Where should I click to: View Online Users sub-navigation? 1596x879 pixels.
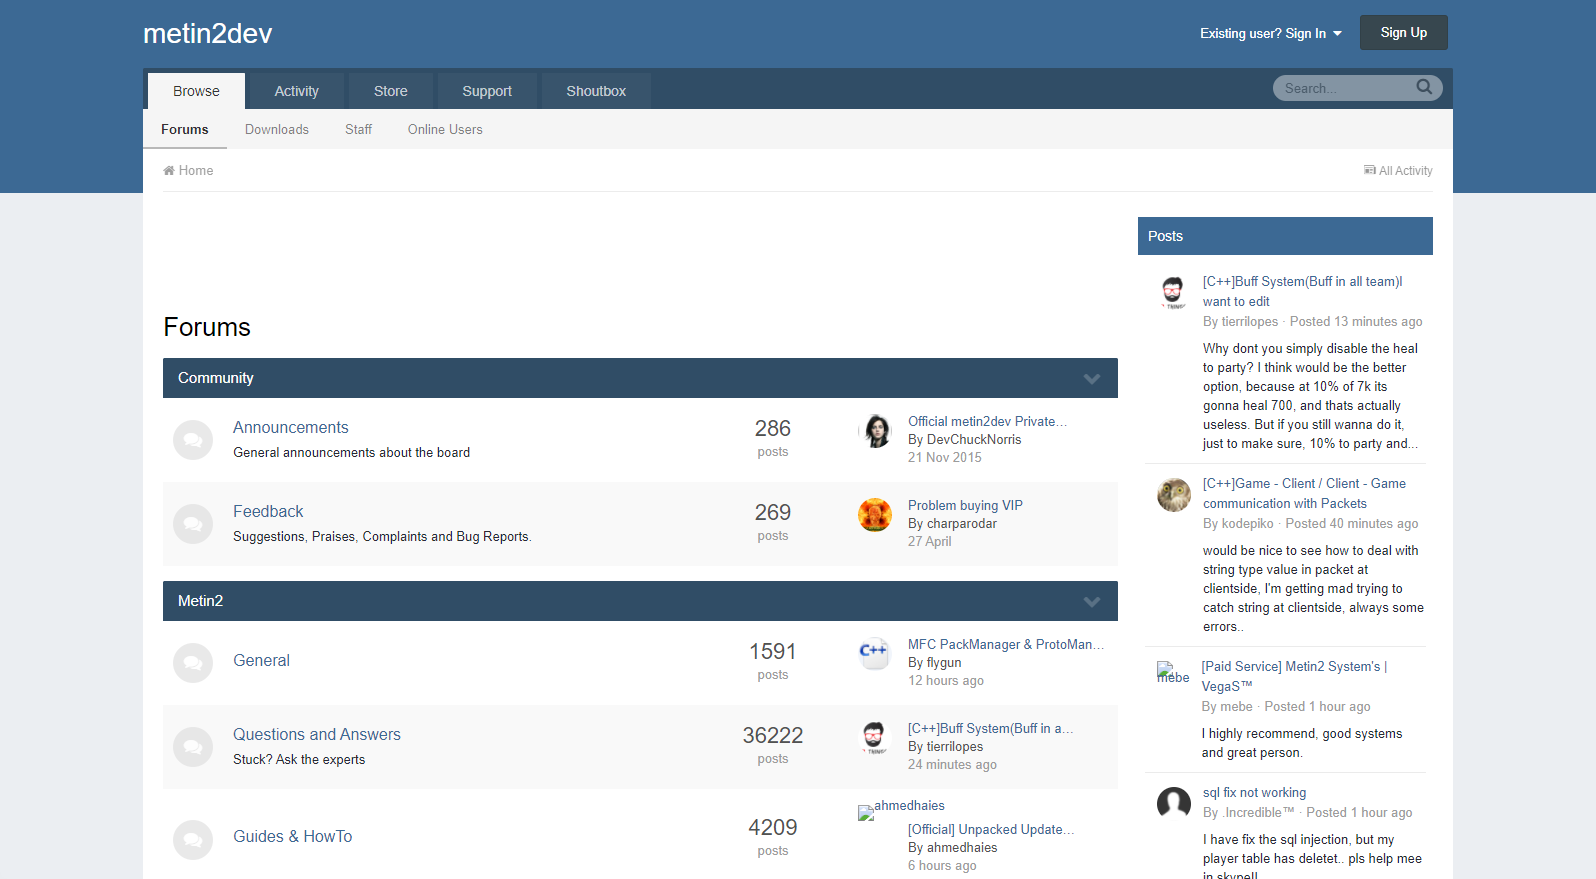click(x=445, y=129)
